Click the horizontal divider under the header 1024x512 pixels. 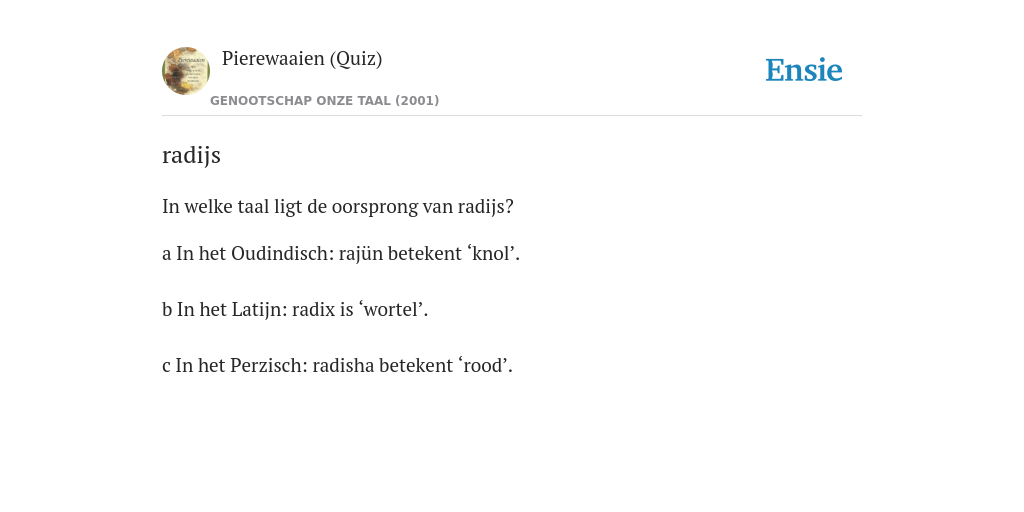(x=512, y=116)
